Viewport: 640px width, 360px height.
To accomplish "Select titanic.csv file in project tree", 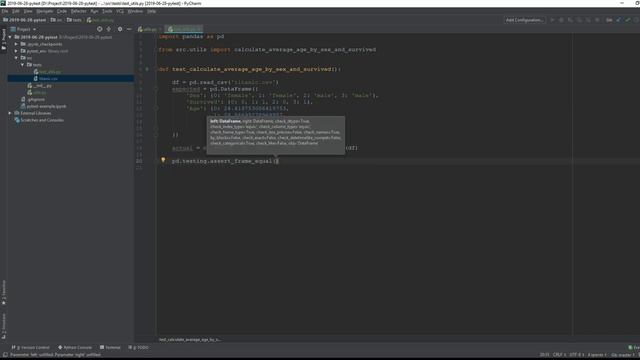I will 48,78.
